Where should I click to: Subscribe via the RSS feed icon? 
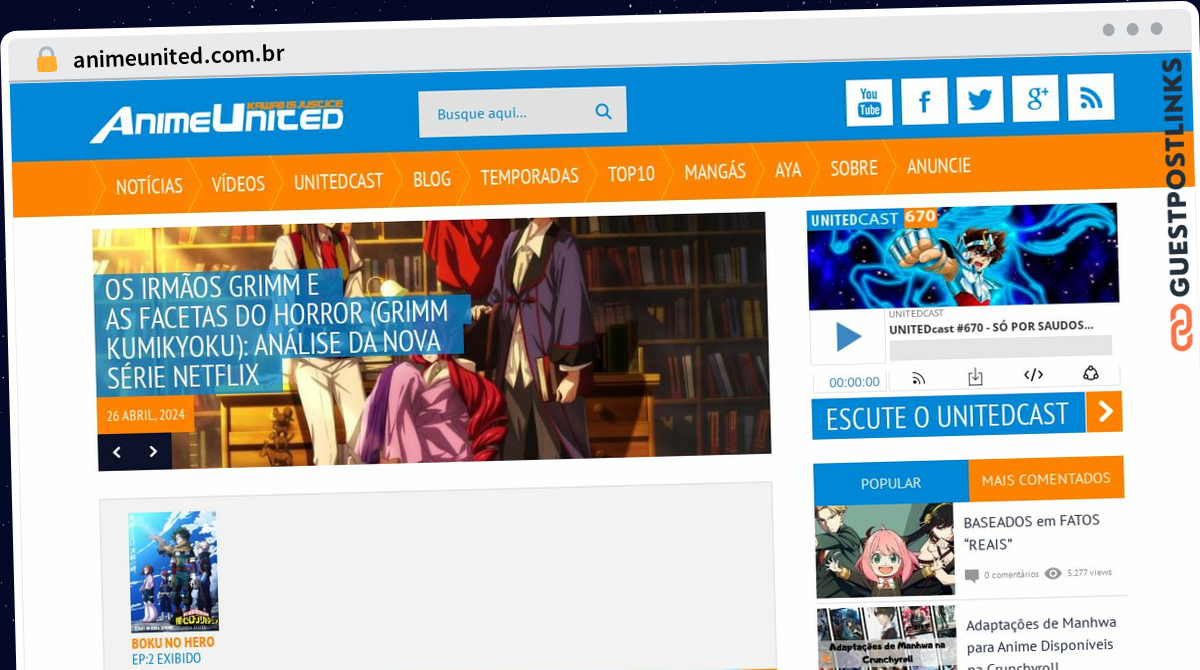tap(1091, 97)
